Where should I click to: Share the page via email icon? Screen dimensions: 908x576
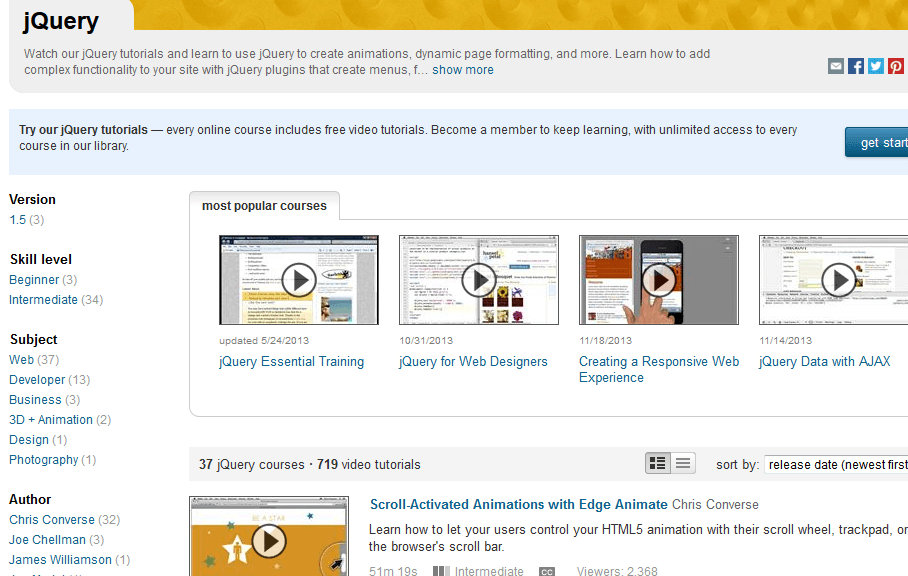click(836, 66)
